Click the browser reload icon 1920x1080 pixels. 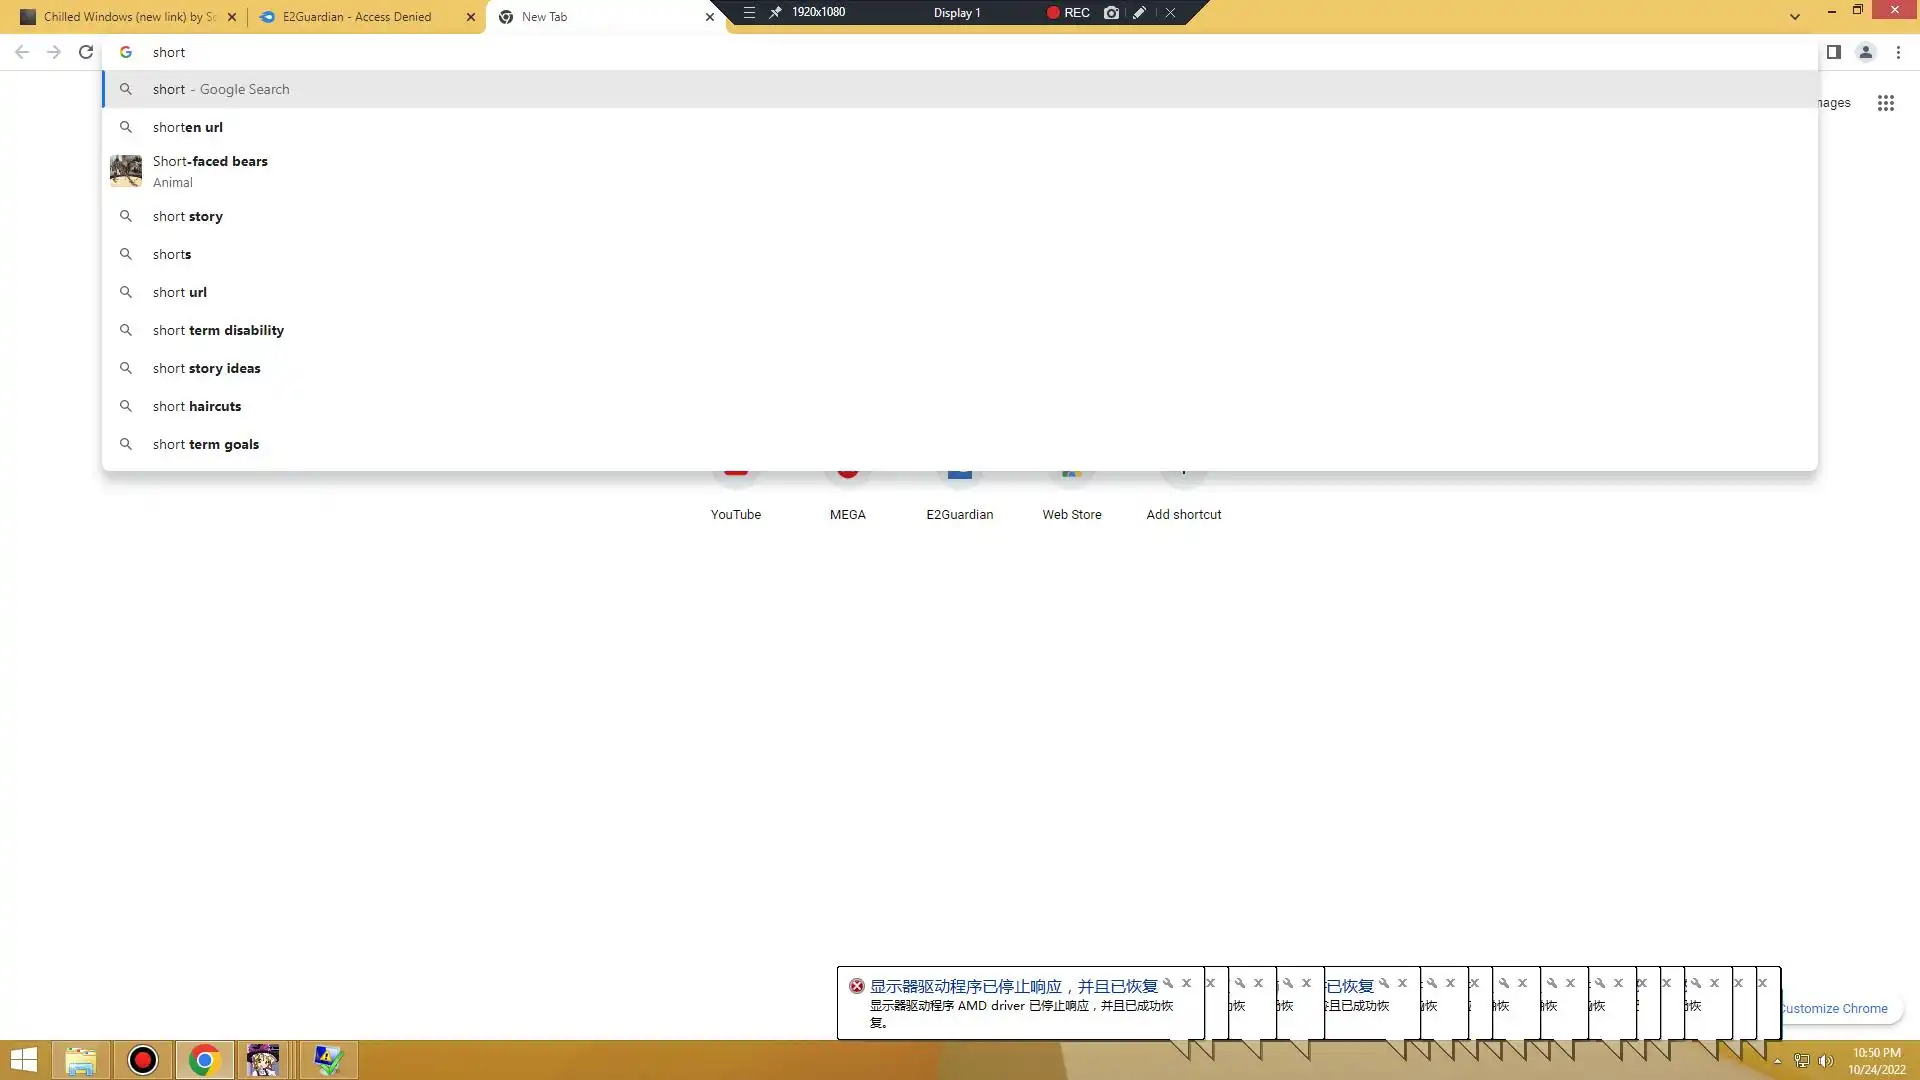pyautogui.click(x=86, y=52)
